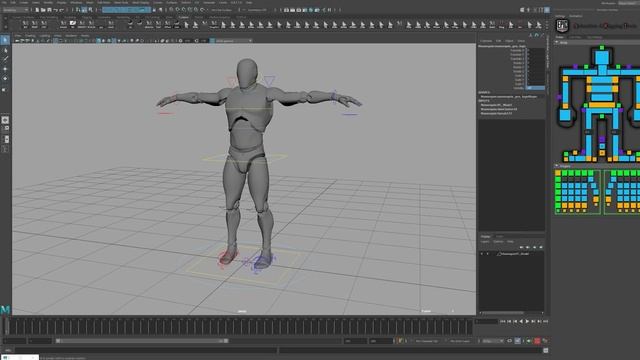Image resolution: width=640 pixels, height=360 pixels.
Task: Play animation forward
Action: pyautogui.click(x=527, y=322)
